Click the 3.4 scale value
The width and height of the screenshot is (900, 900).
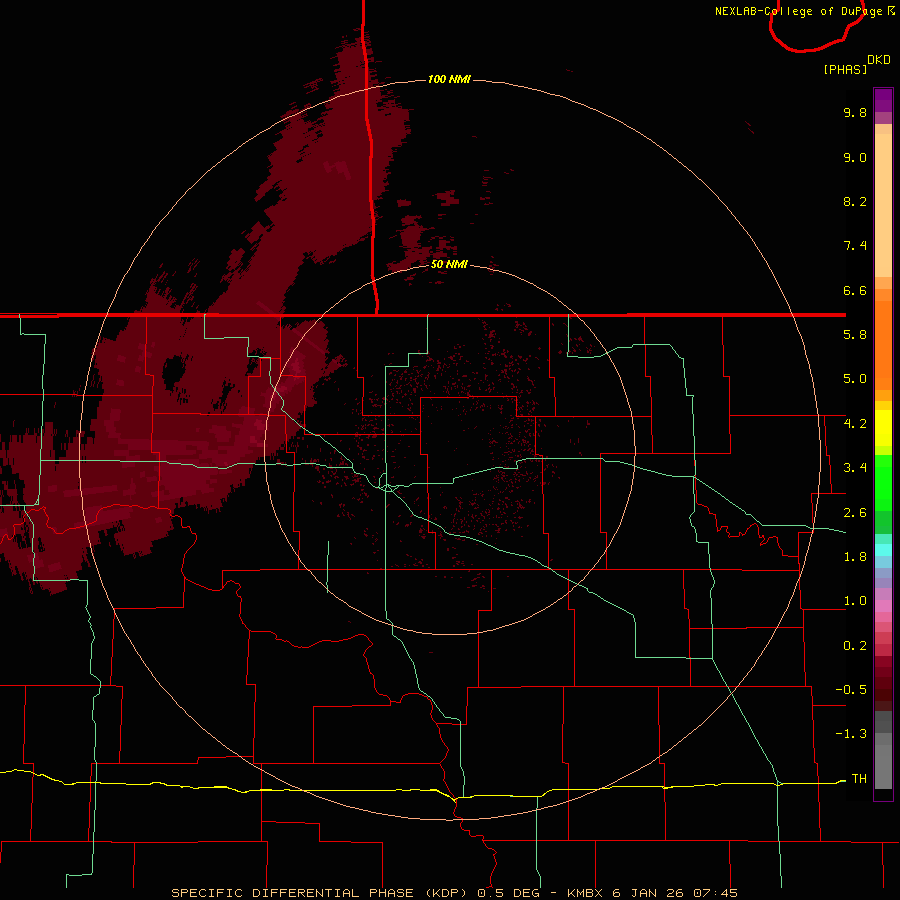[855, 468]
